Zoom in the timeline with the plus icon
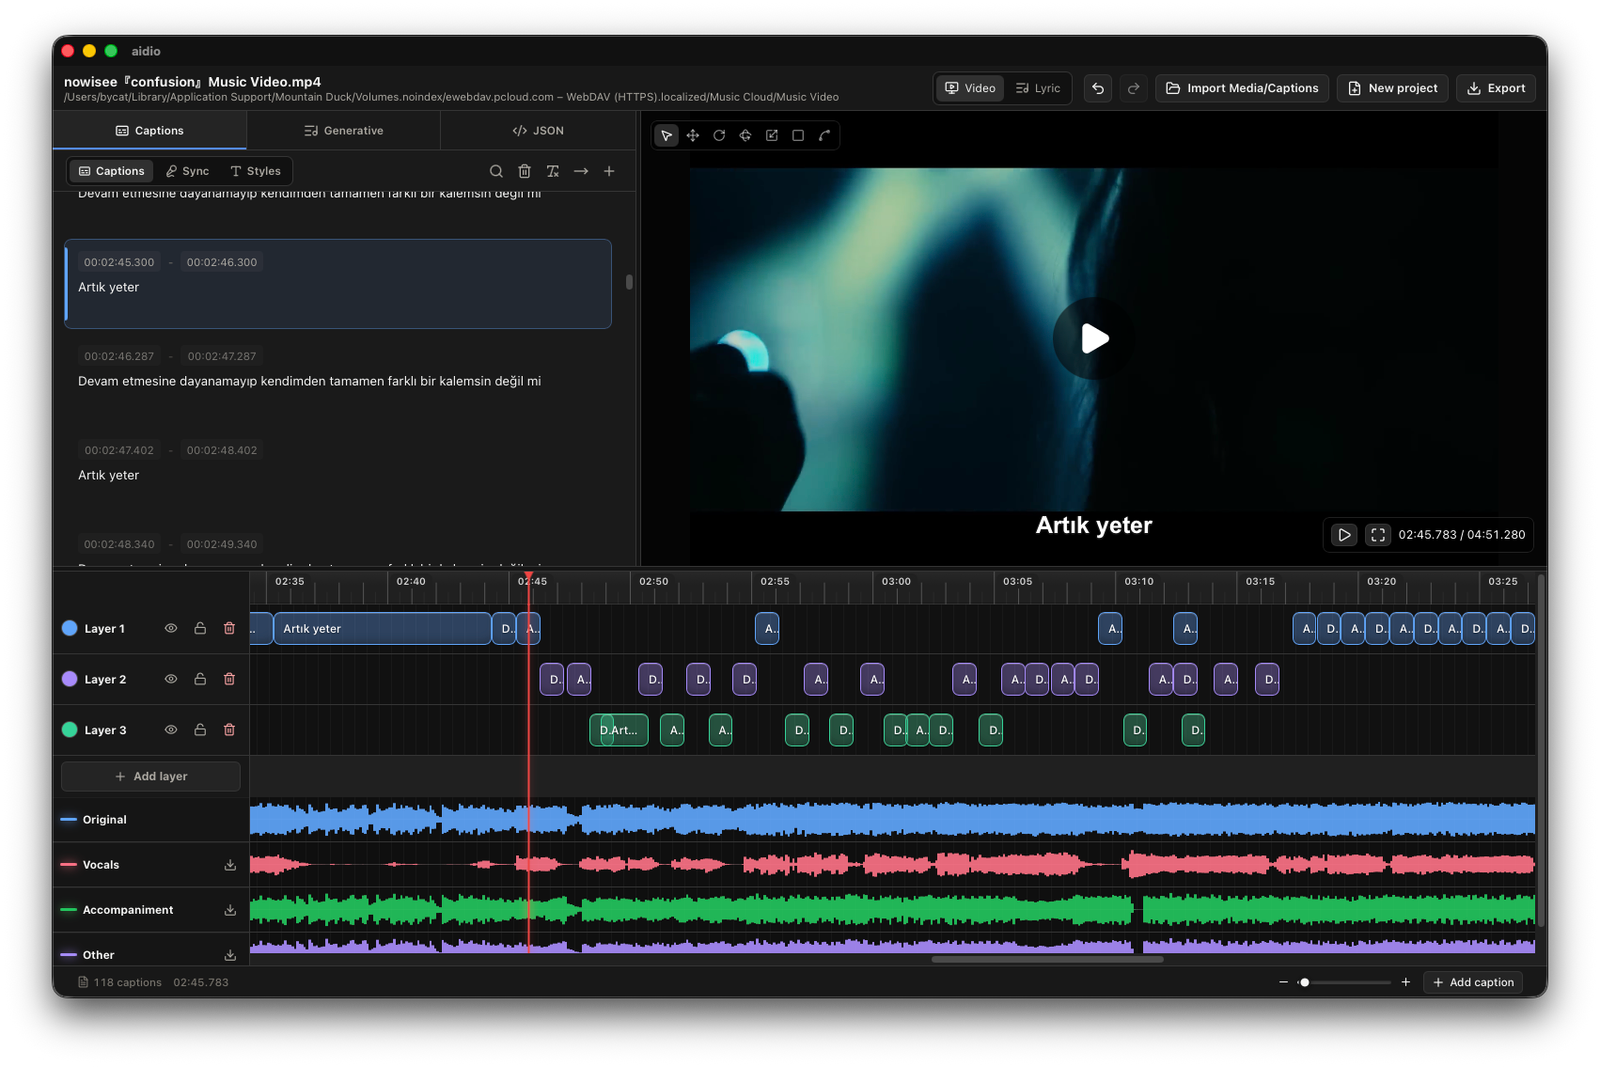 coord(1406,982)
